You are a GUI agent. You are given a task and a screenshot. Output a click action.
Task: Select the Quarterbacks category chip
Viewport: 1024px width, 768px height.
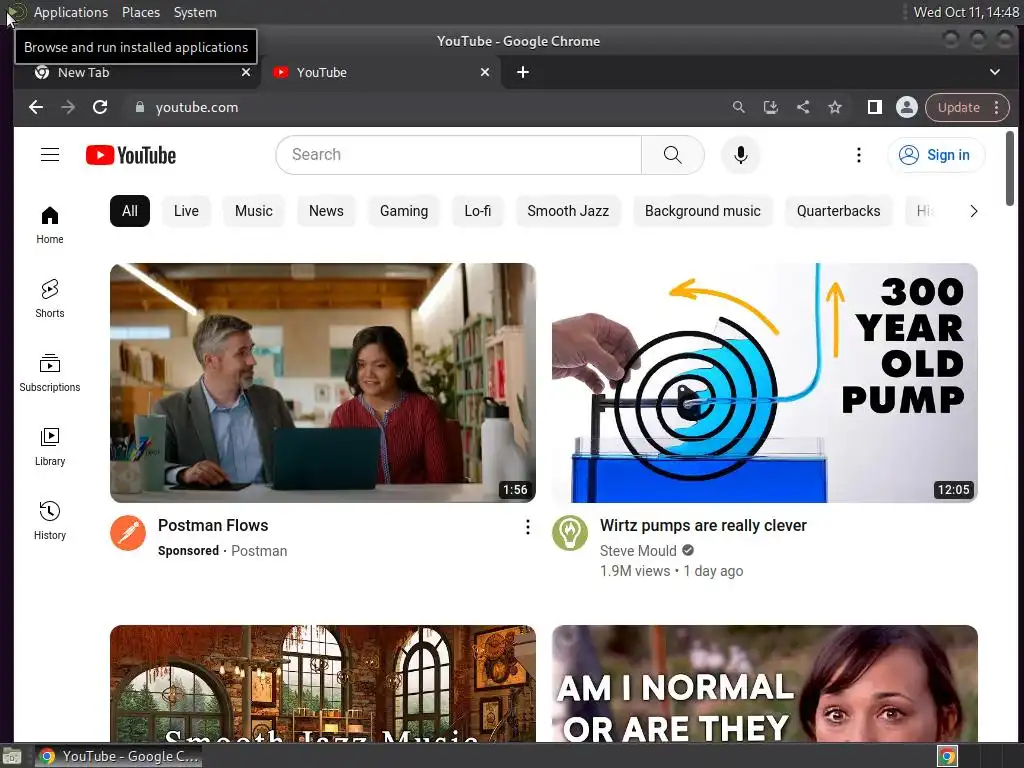point(839,211)
